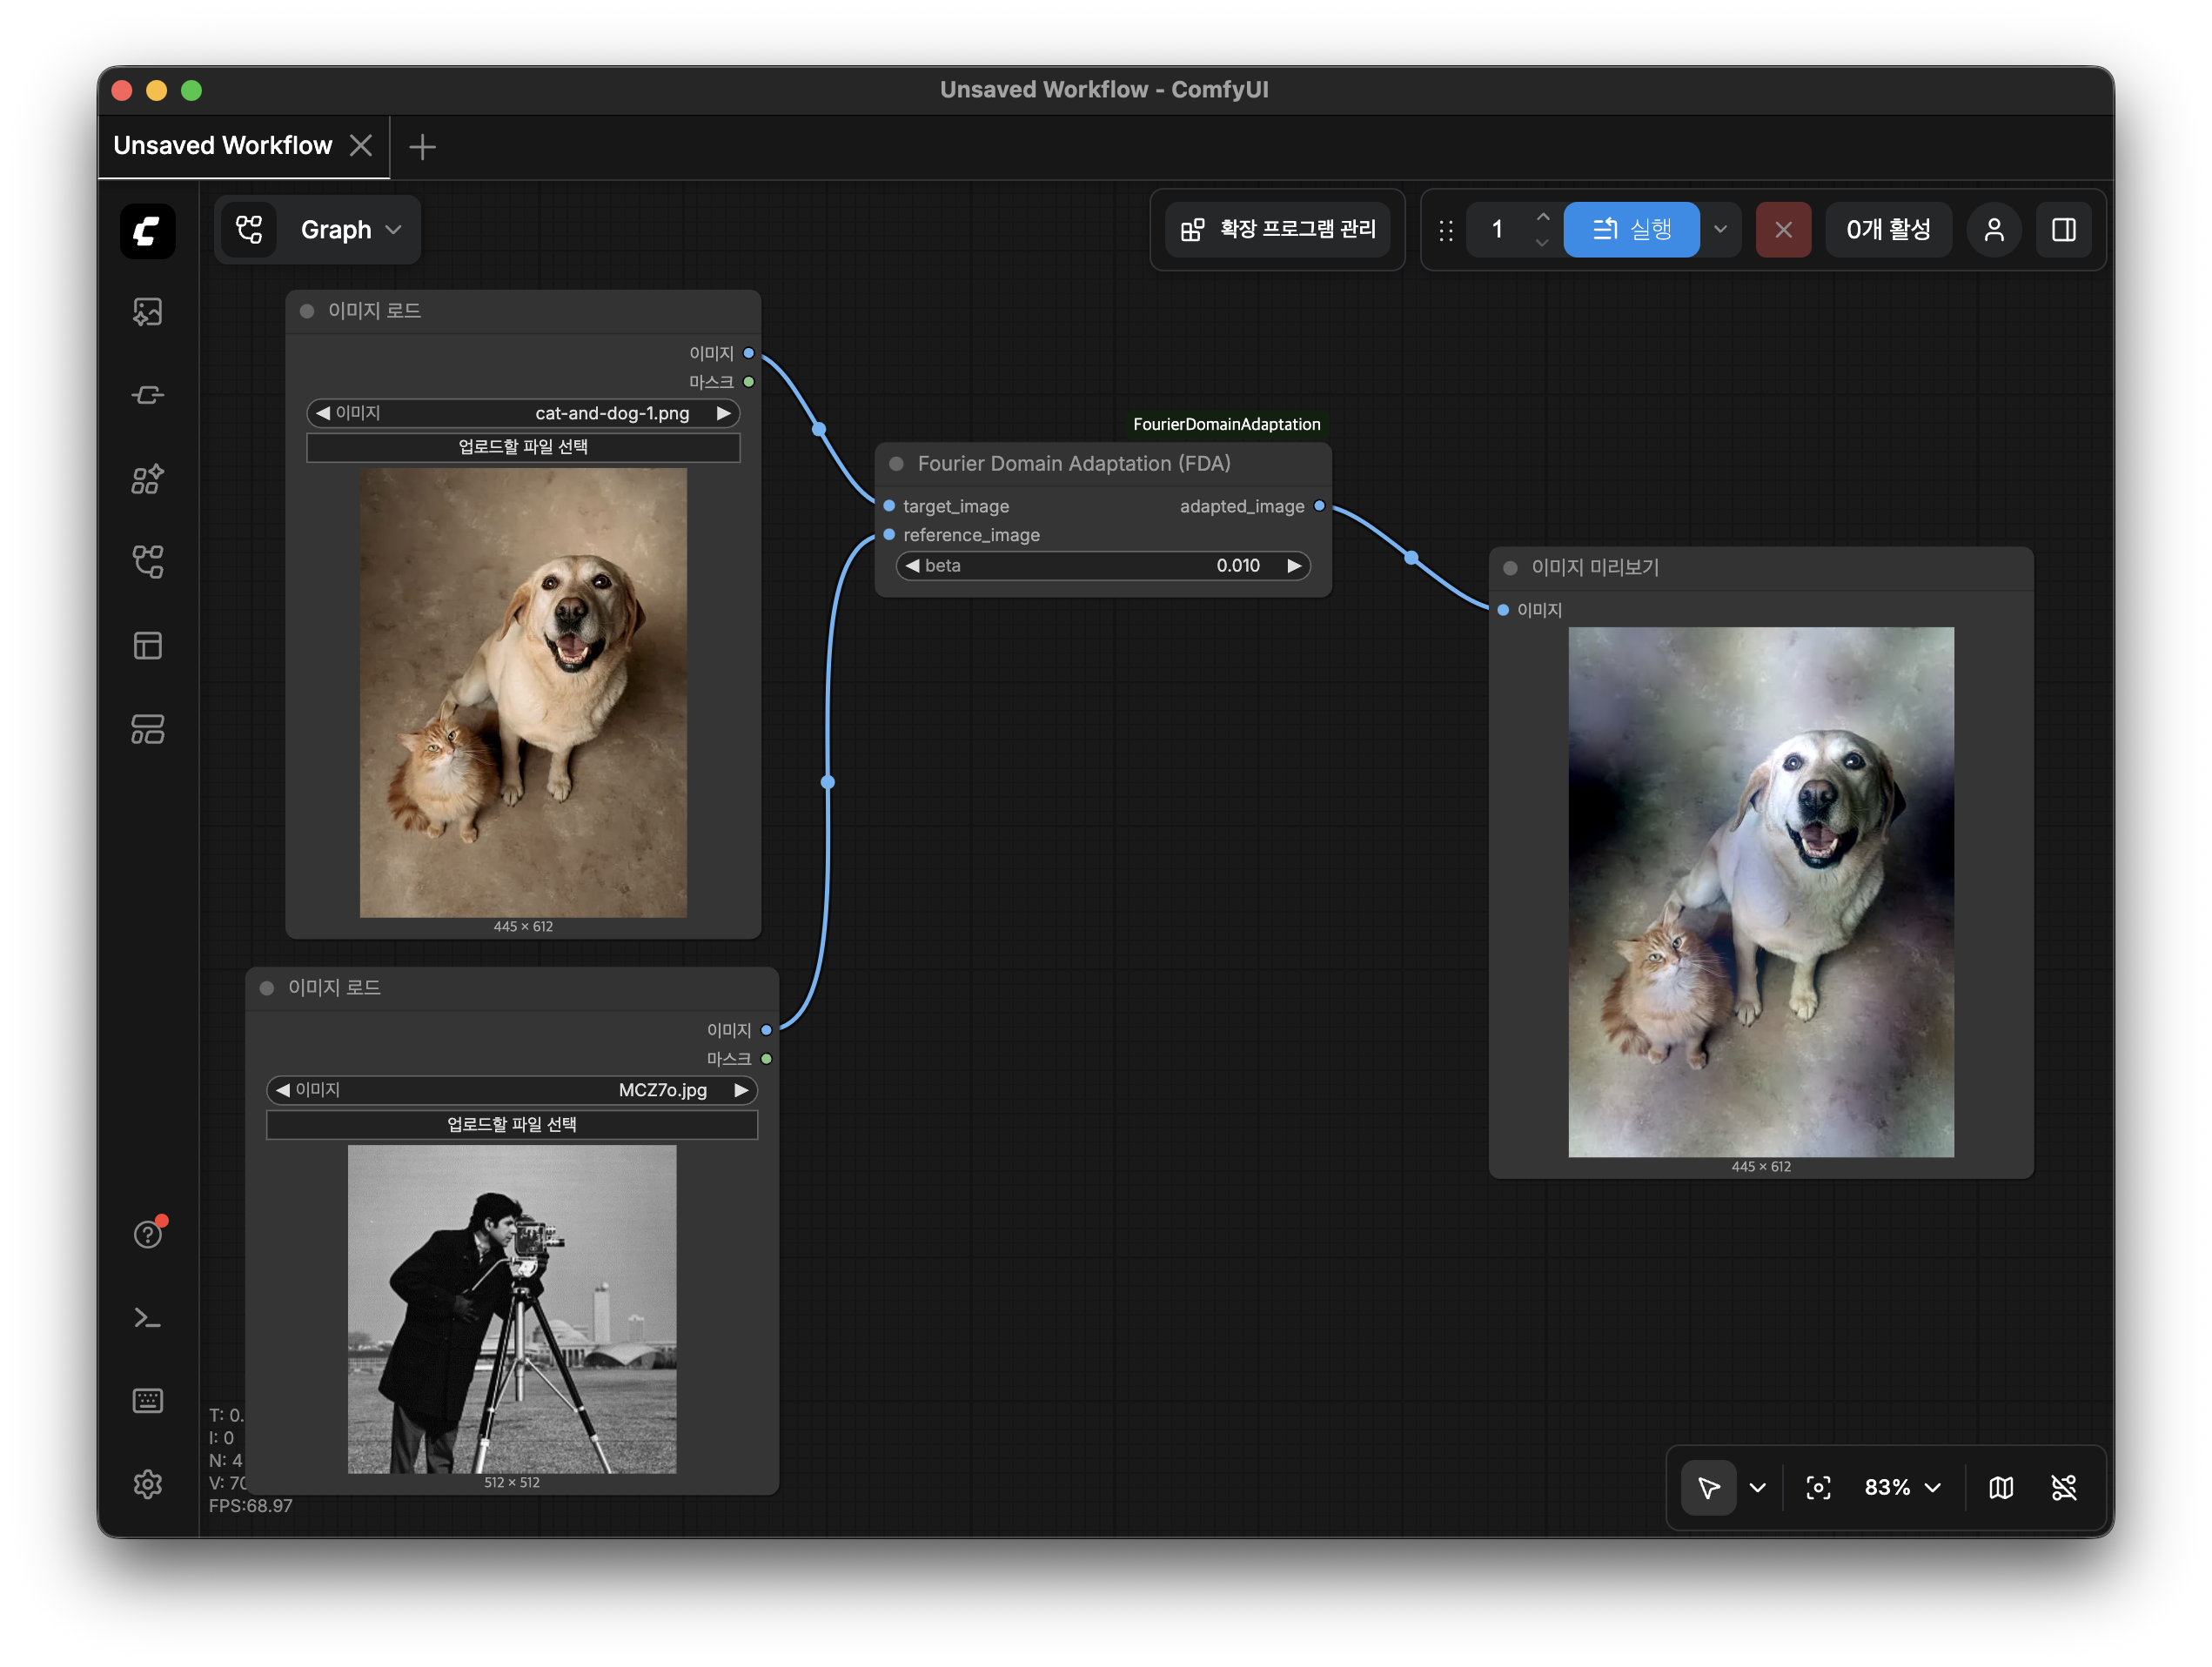Open 확장 프로그램 관리 extension manager

coord(1278,230)
